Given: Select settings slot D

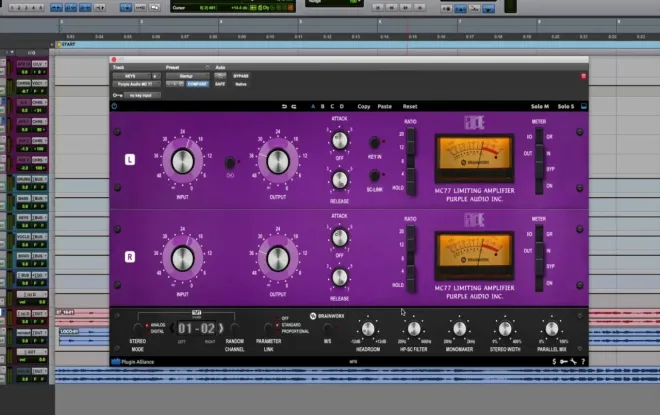Looking at the screenshot, I should coord(341,106).
